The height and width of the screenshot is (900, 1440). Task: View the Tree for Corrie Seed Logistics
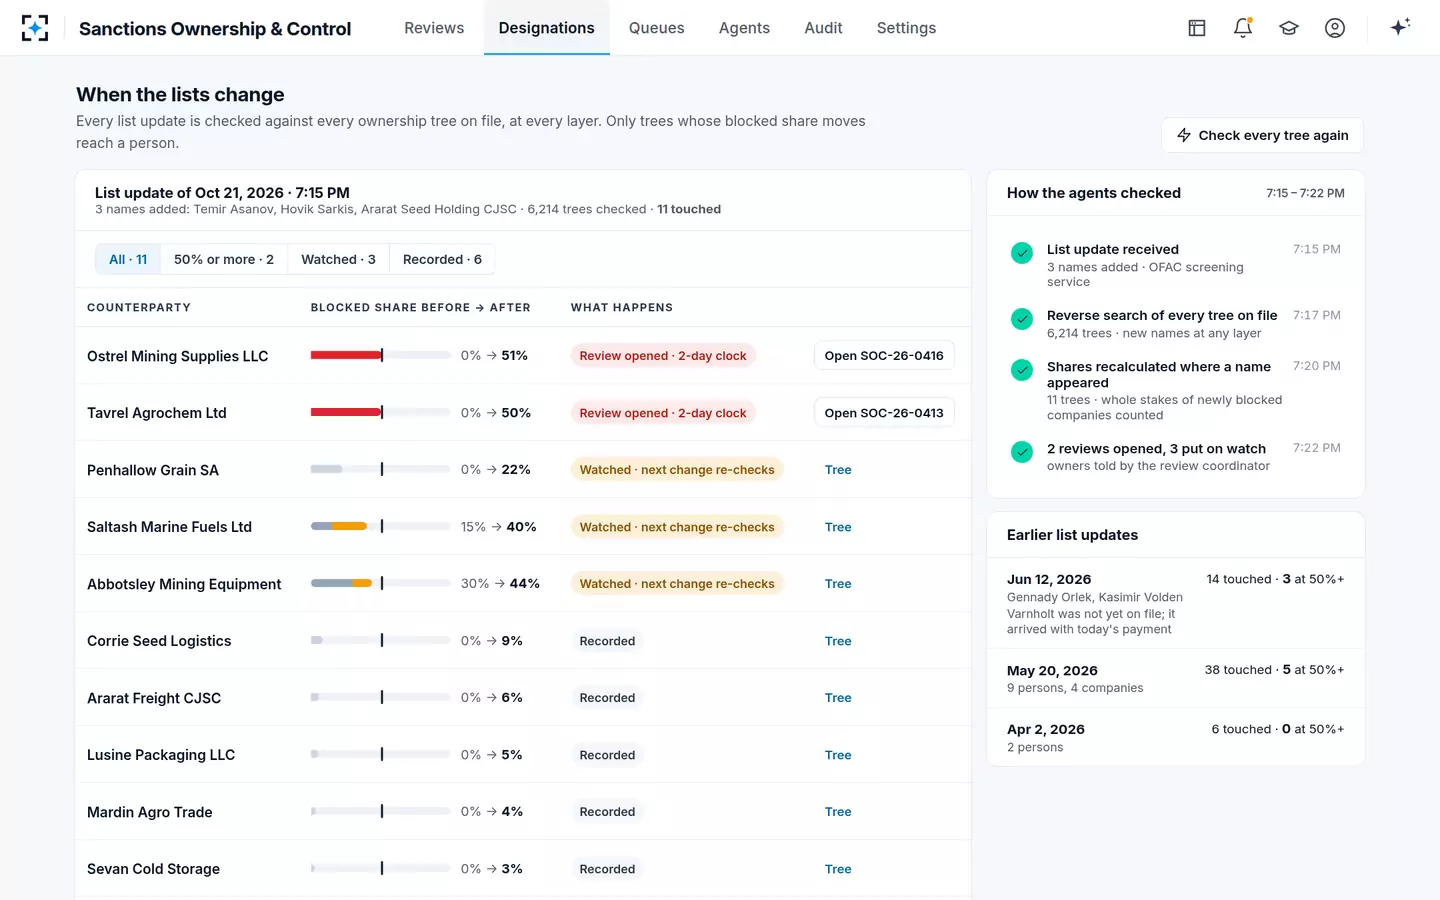pos(838,641)
